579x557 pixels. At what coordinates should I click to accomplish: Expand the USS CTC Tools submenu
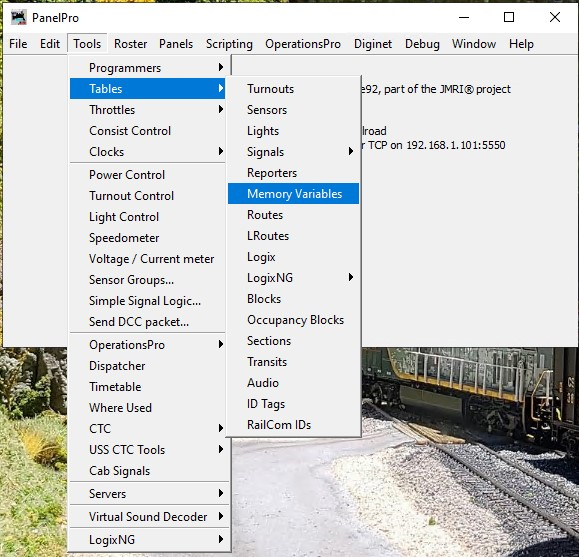[149, 450]
